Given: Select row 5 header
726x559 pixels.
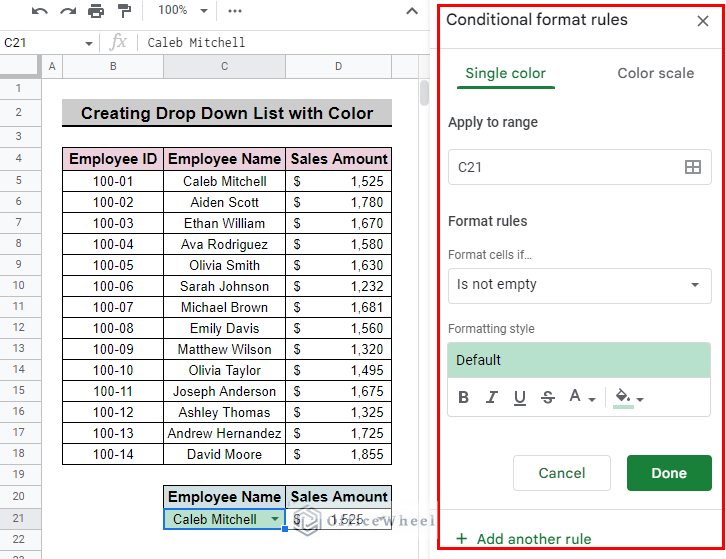Looking at the screenshot, I should coord(19,180).
